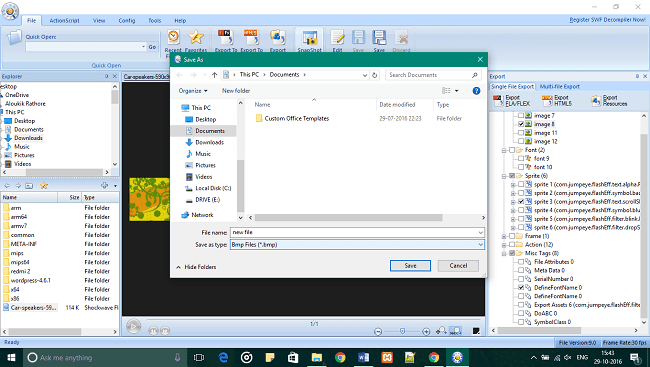Select the Single File Export tab

512,87
